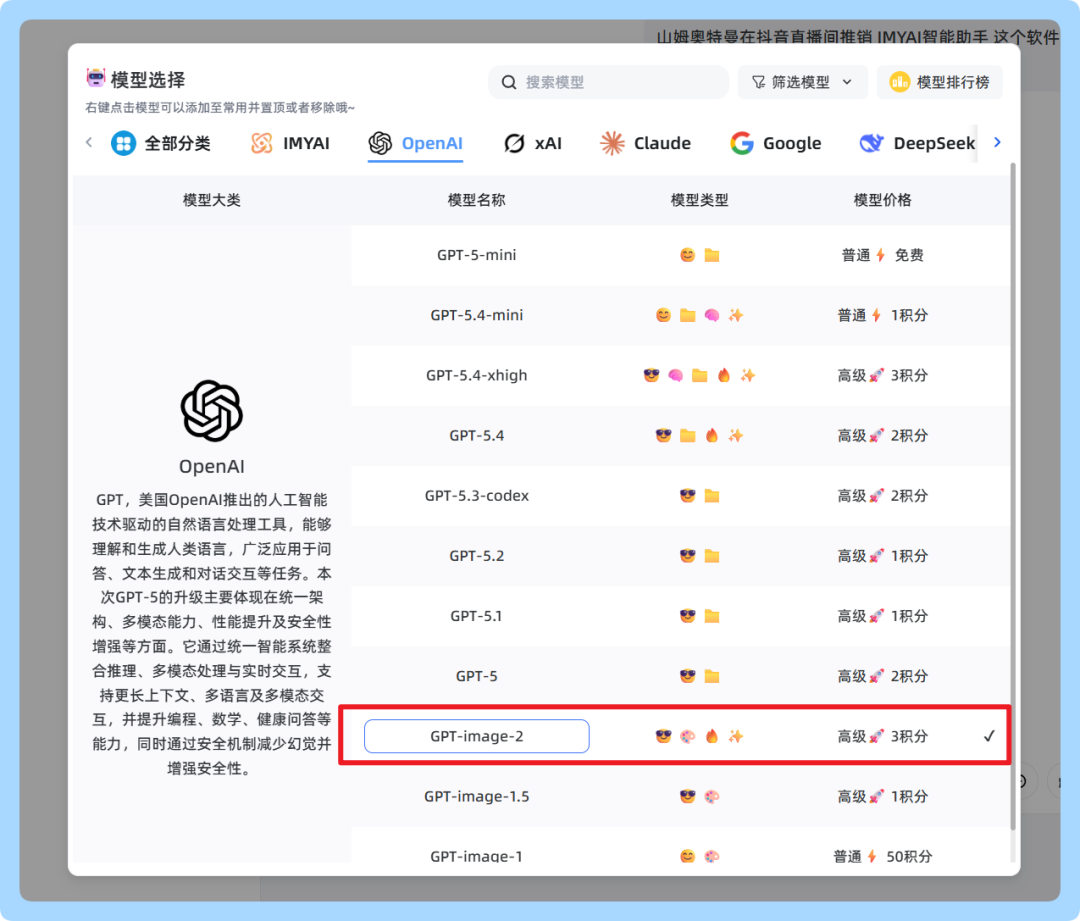Click the OpenAI logo in category tabs
1080x921 pixels.
coord(380,143)
